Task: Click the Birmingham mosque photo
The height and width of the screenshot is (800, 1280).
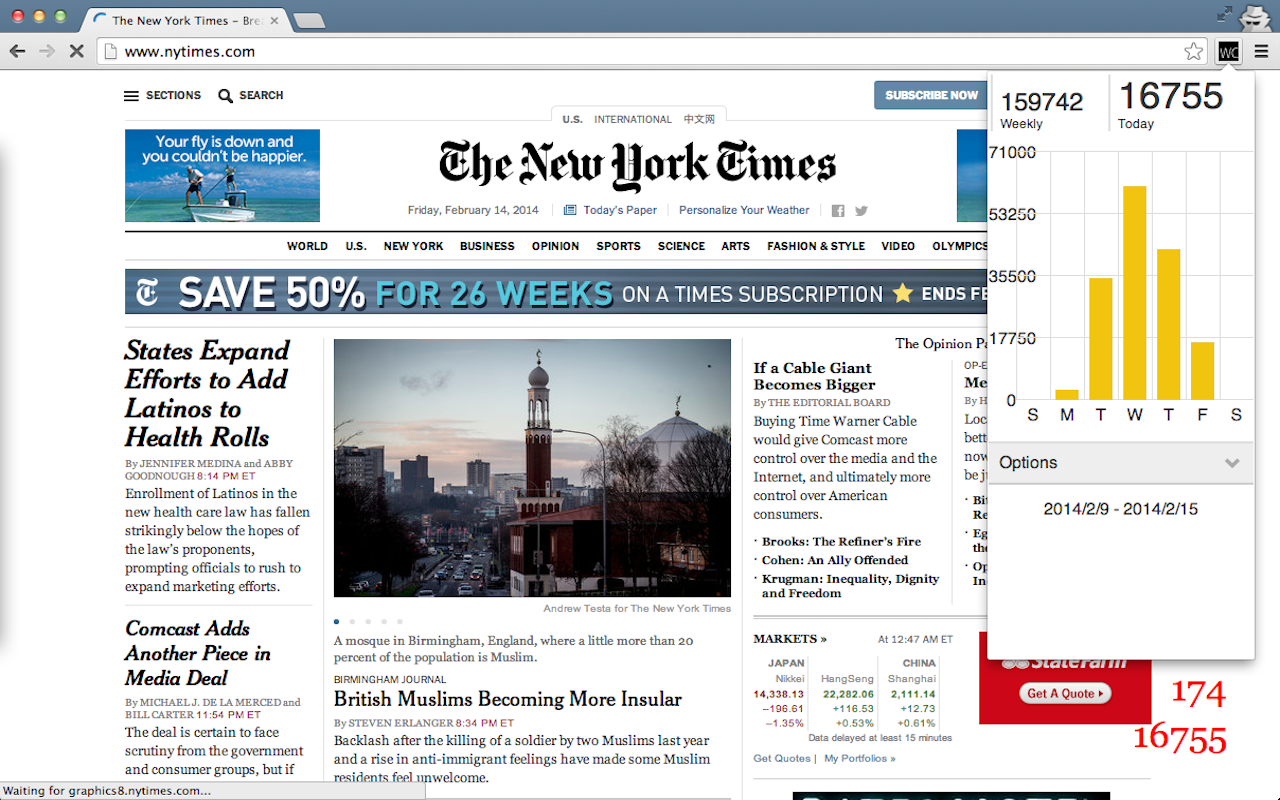Action: (x=532, y=468)
